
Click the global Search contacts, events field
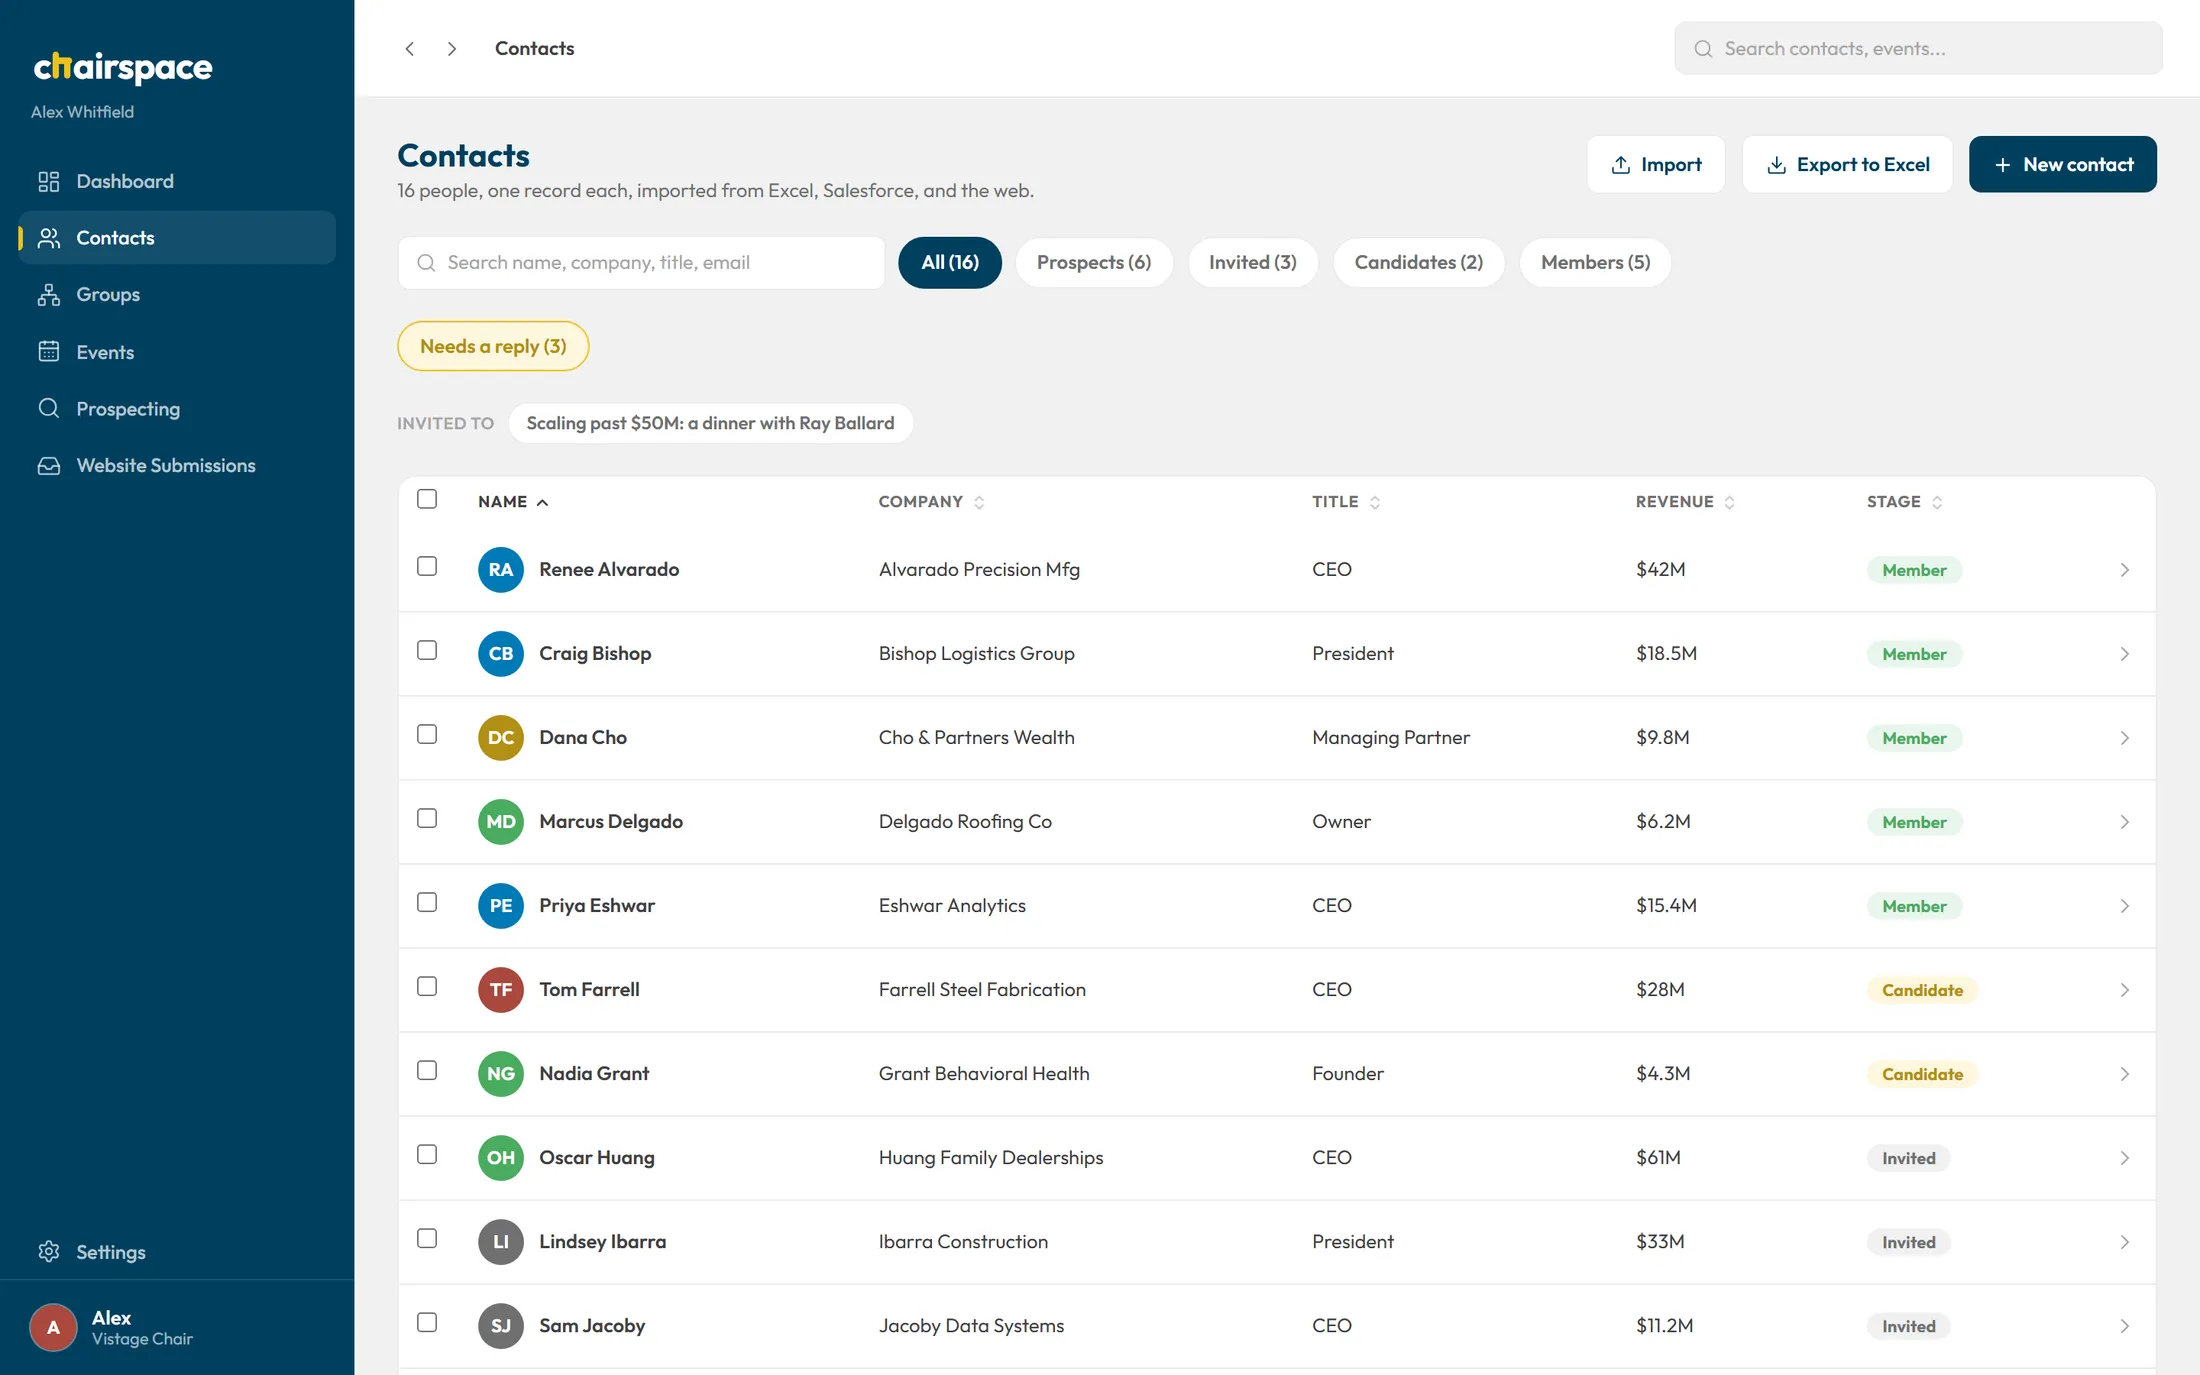1918,48
